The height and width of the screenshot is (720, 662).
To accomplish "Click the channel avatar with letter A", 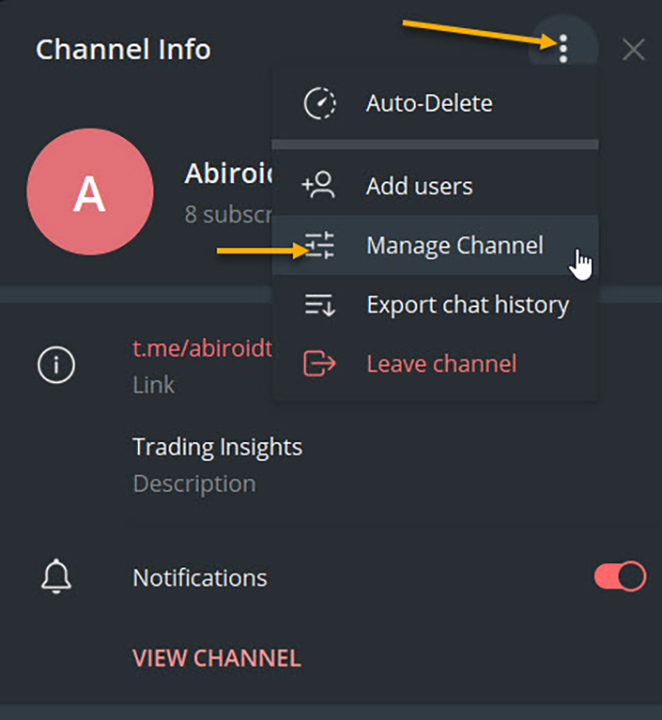I will click(x=90, y=193).
